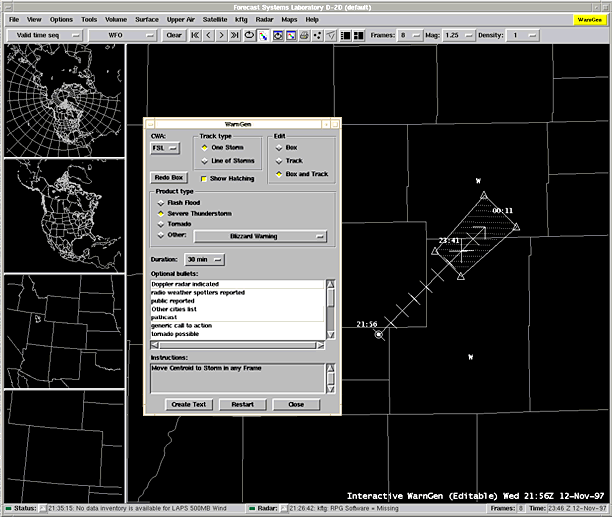Step back one frame
The height and width of the screenshot is (517, 612).
tap(208, 36)
